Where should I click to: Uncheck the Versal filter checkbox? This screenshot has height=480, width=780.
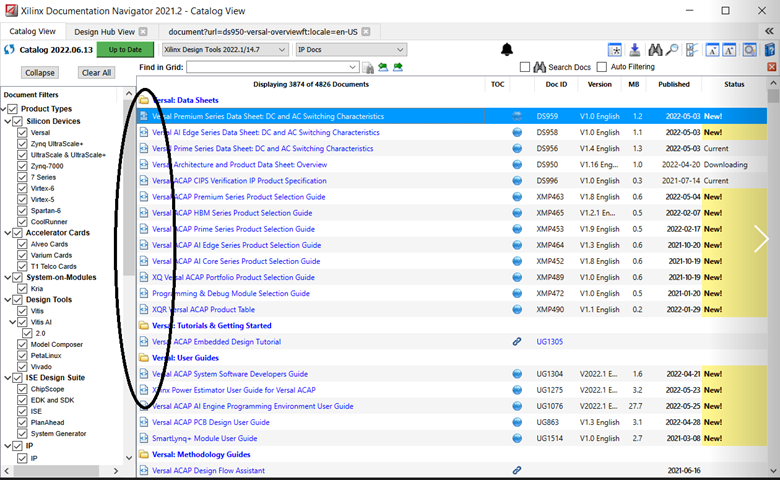tap(23, 132)
